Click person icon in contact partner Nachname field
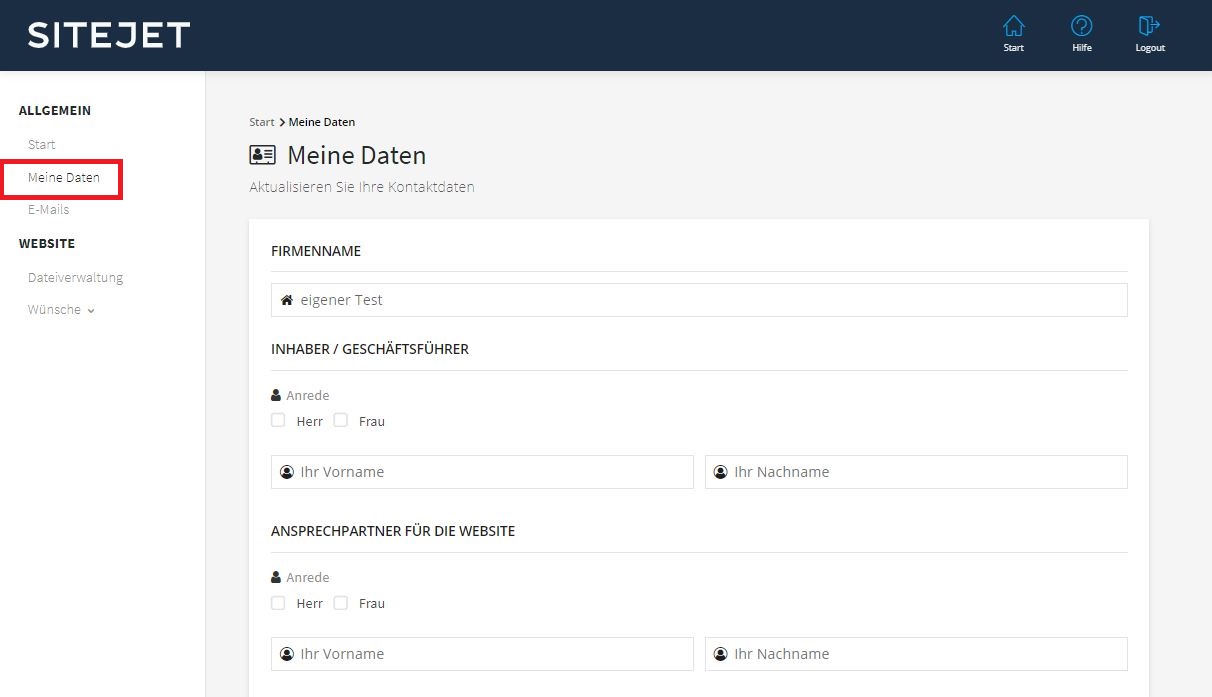 coord(721,654)
